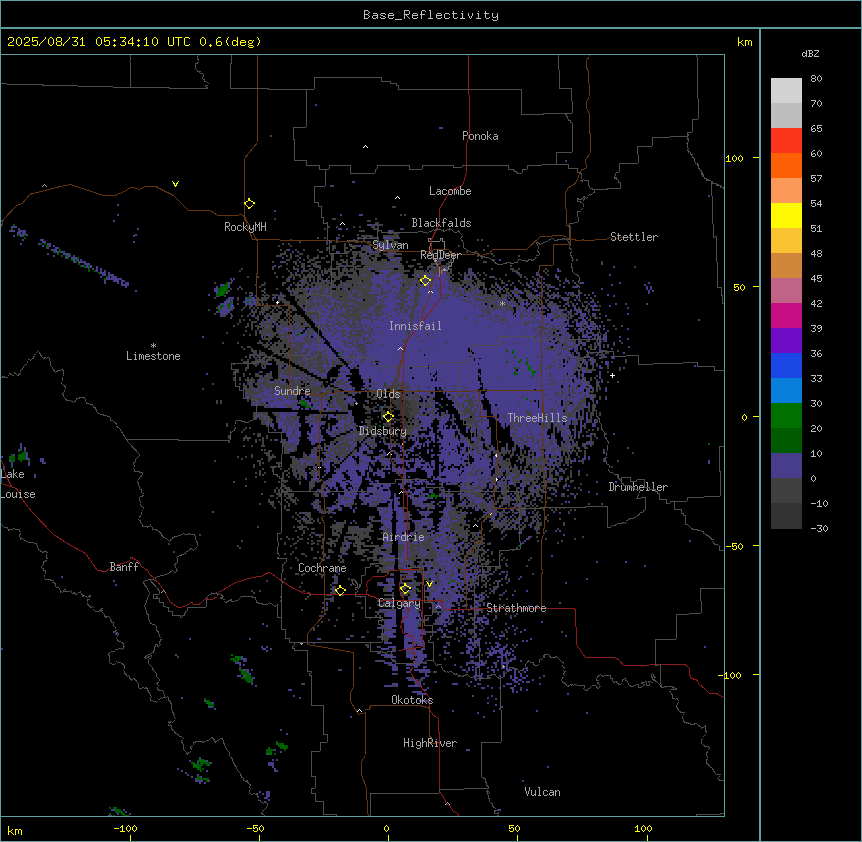The height and width of the screenshot is (842, 862).
Task: Click the -100 tick label on bottom axis
Action: pos(125,828)
